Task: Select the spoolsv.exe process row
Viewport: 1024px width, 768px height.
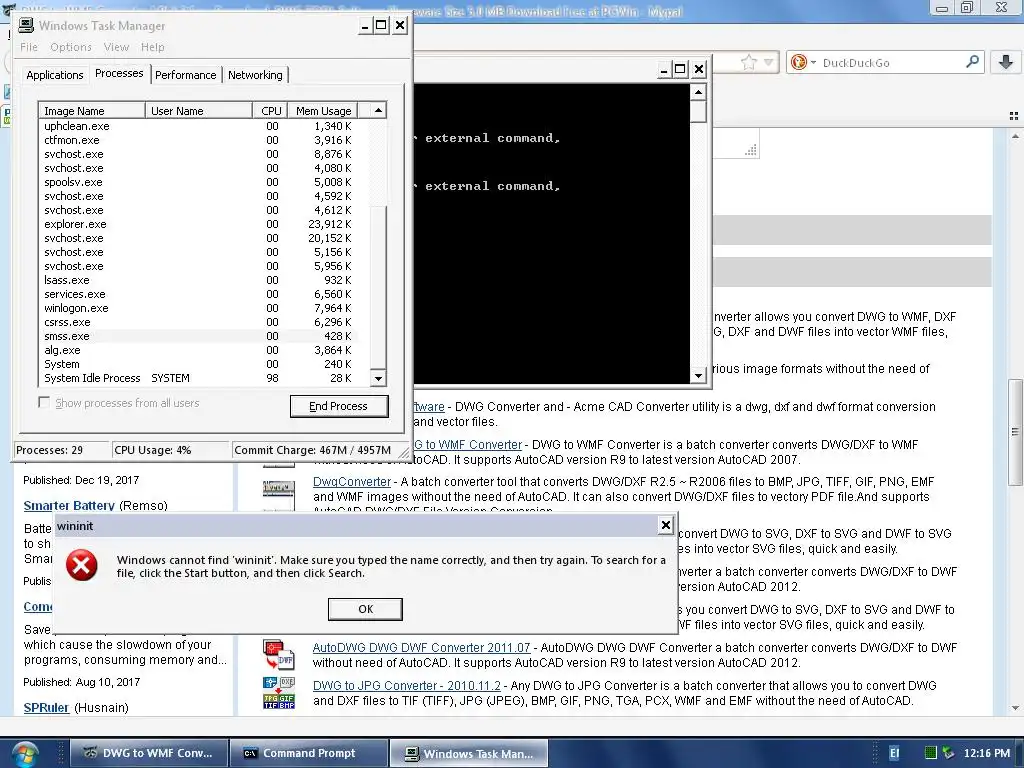Action: pos(199,182)
